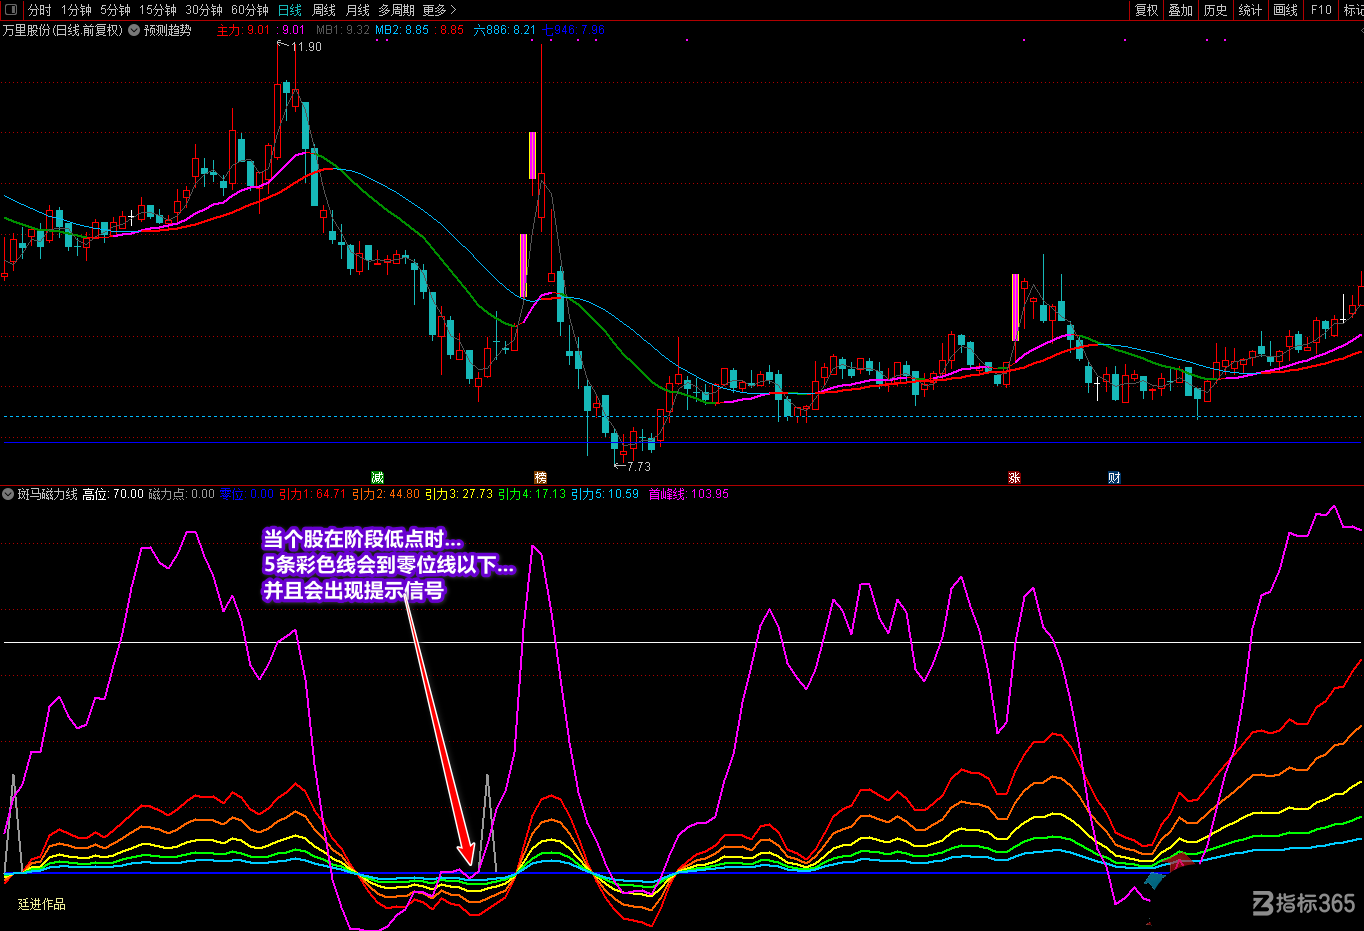Toggle the sidebar panel icon at top-left
Screen dimensions: 1364x931
pyautogui.click(x=11, y=10)
